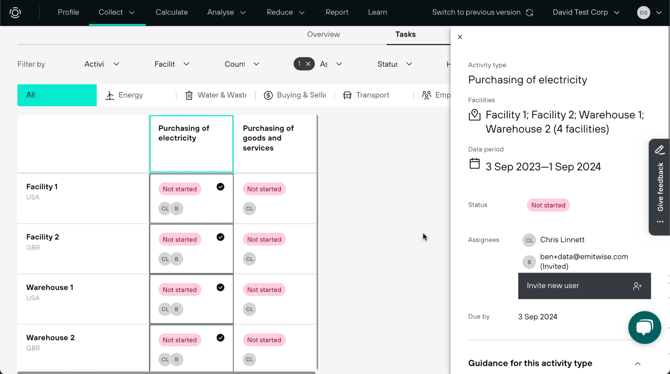
Task: Filter by Employees category
Action: (436, 95)
